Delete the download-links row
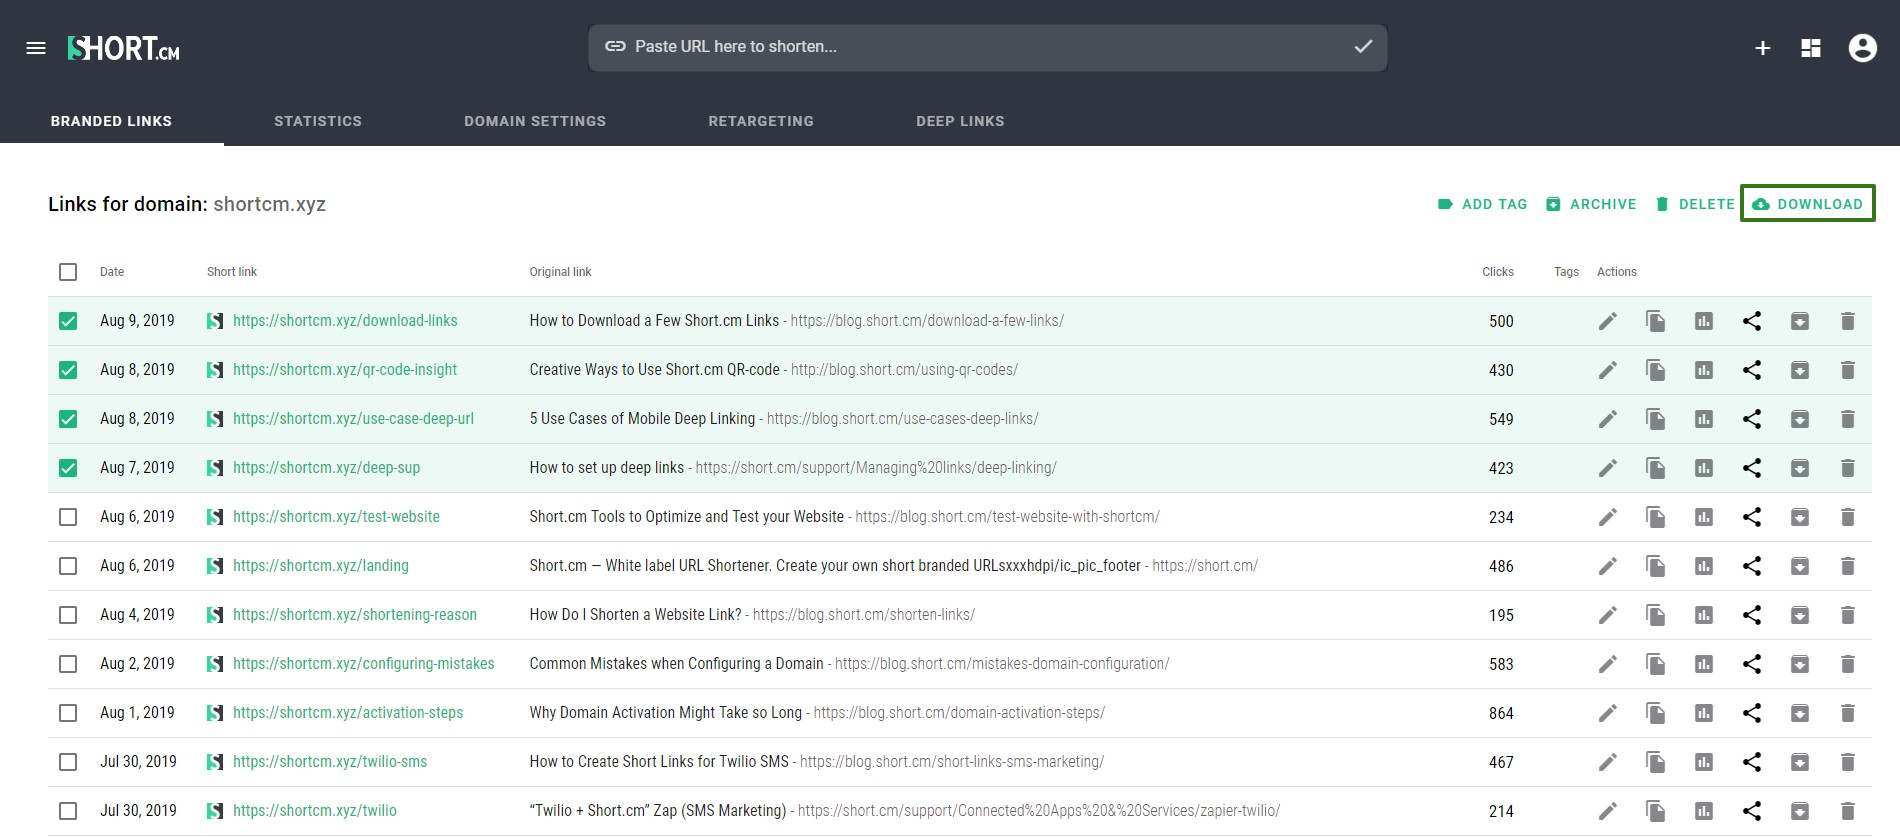This screenshot has height=837, width=1900. pyautogui.click(x=1848, y=321)
